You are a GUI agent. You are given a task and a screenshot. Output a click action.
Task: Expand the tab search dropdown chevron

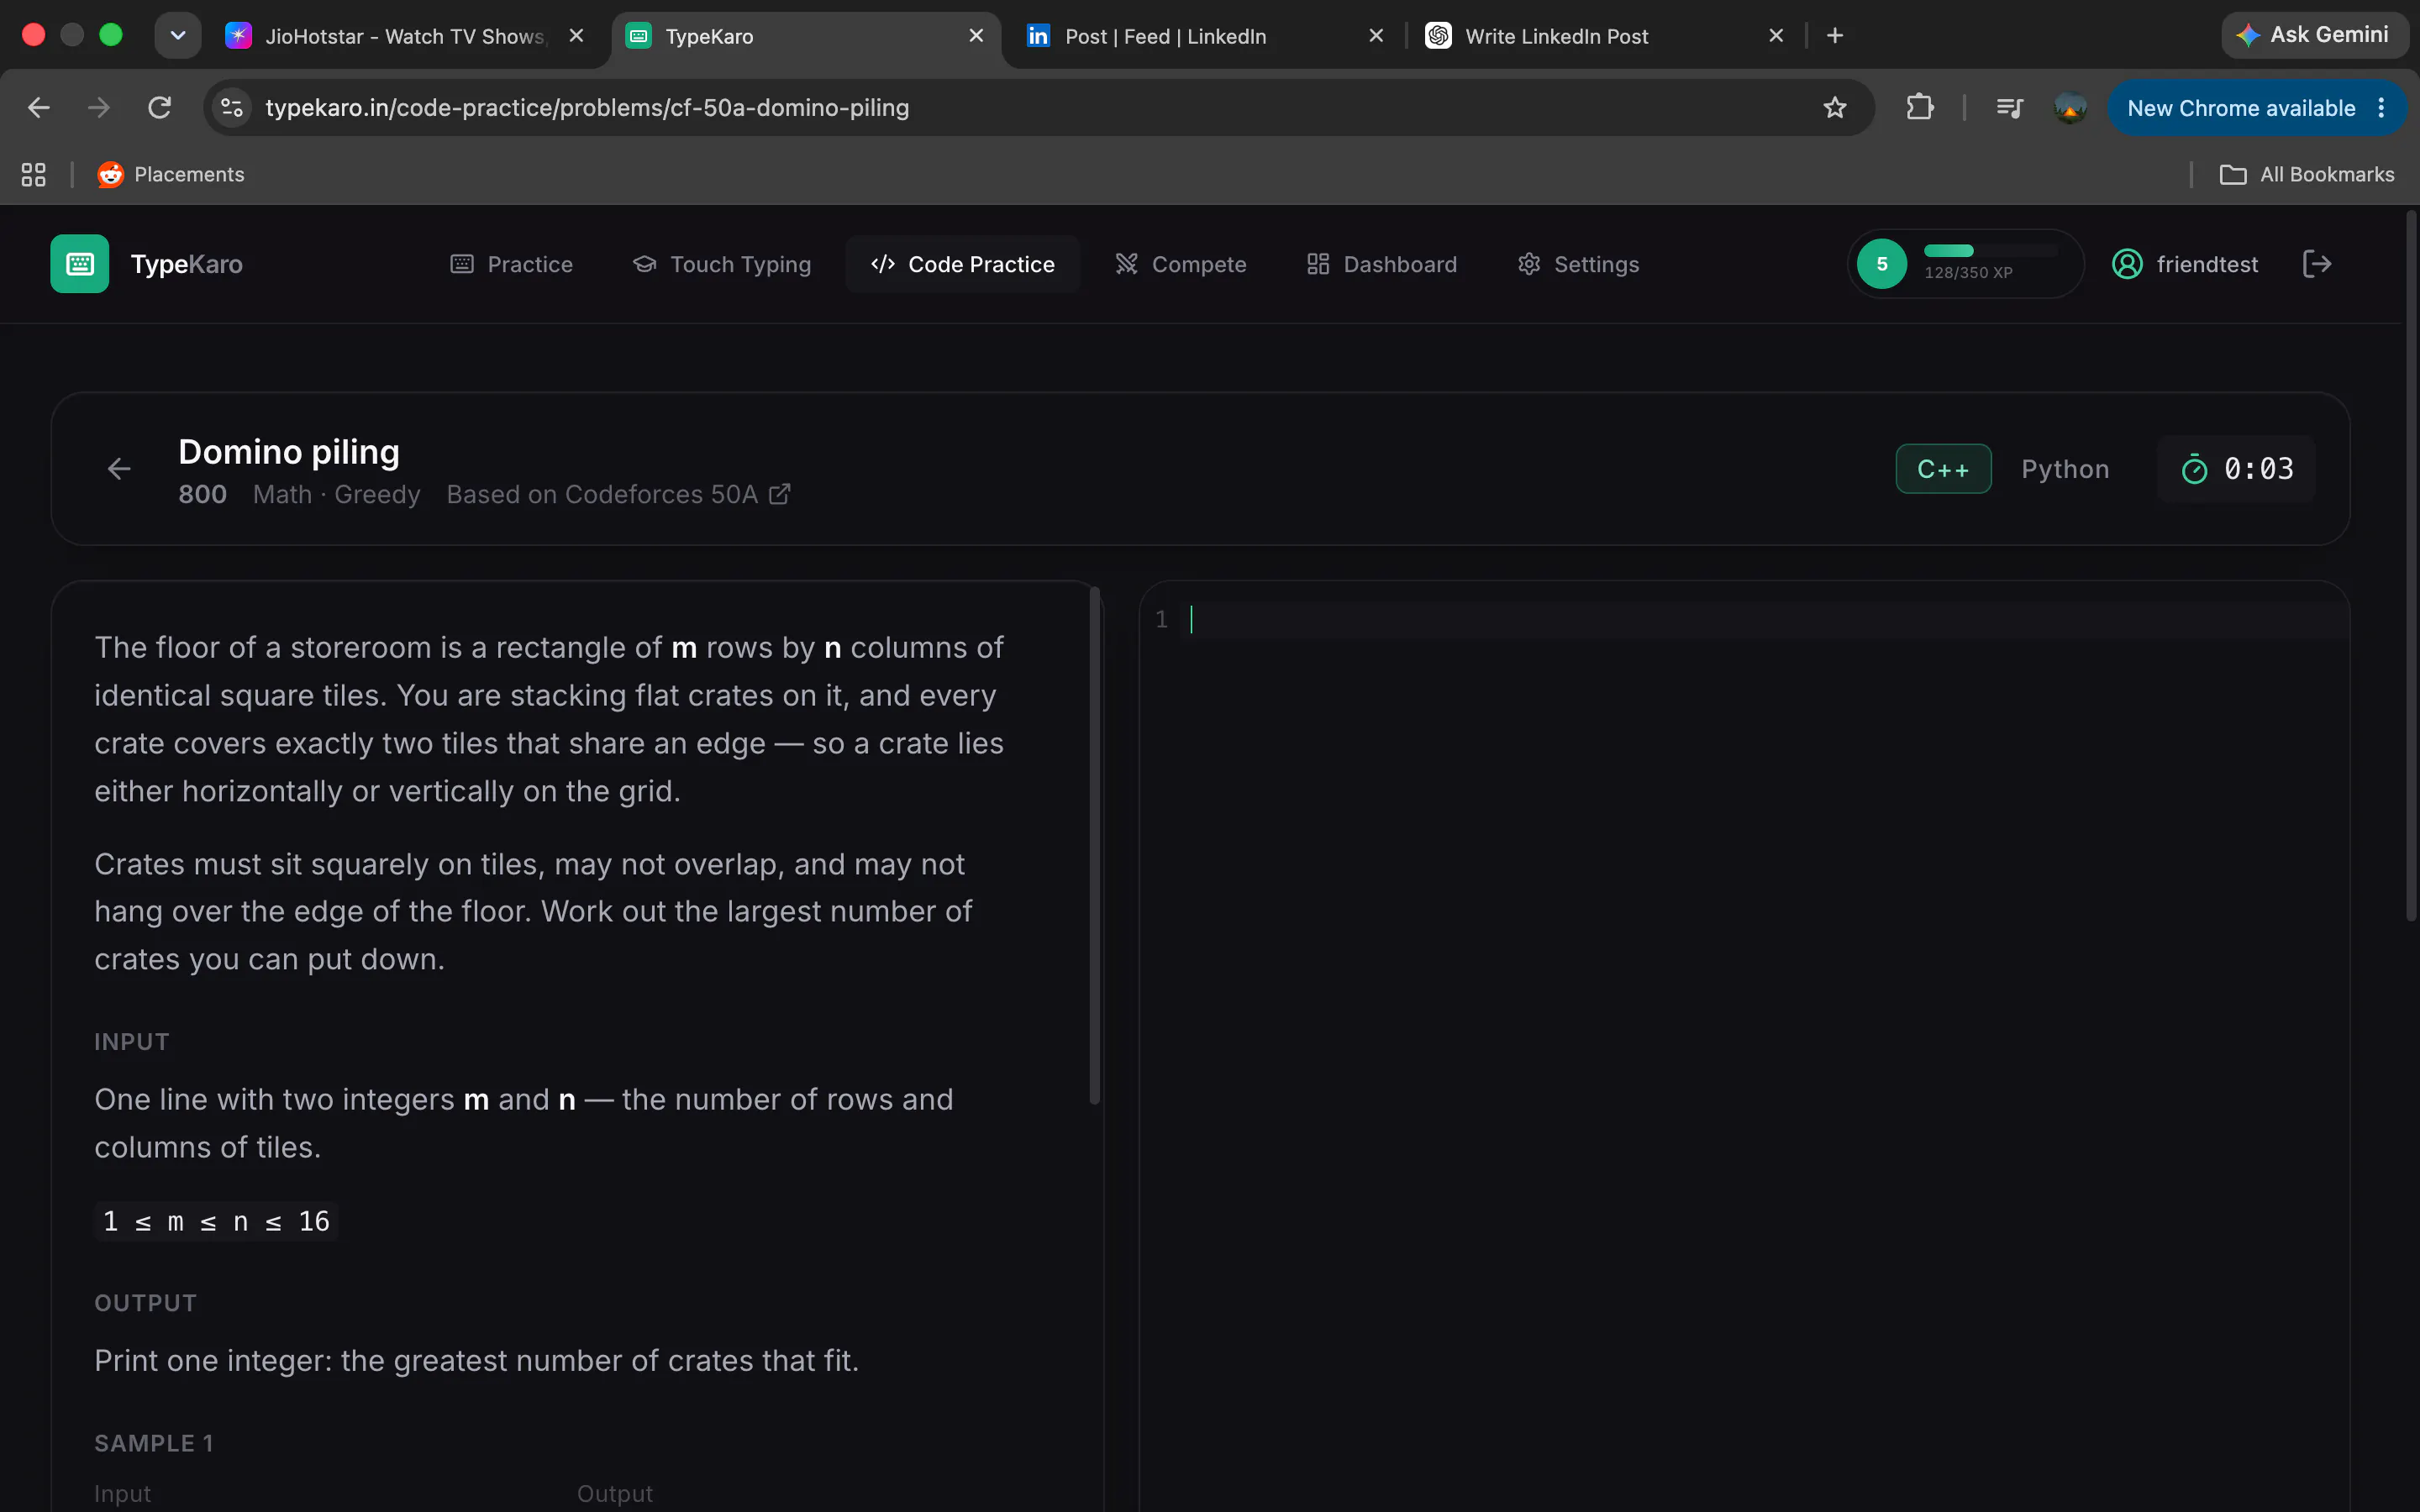(178, 36)
